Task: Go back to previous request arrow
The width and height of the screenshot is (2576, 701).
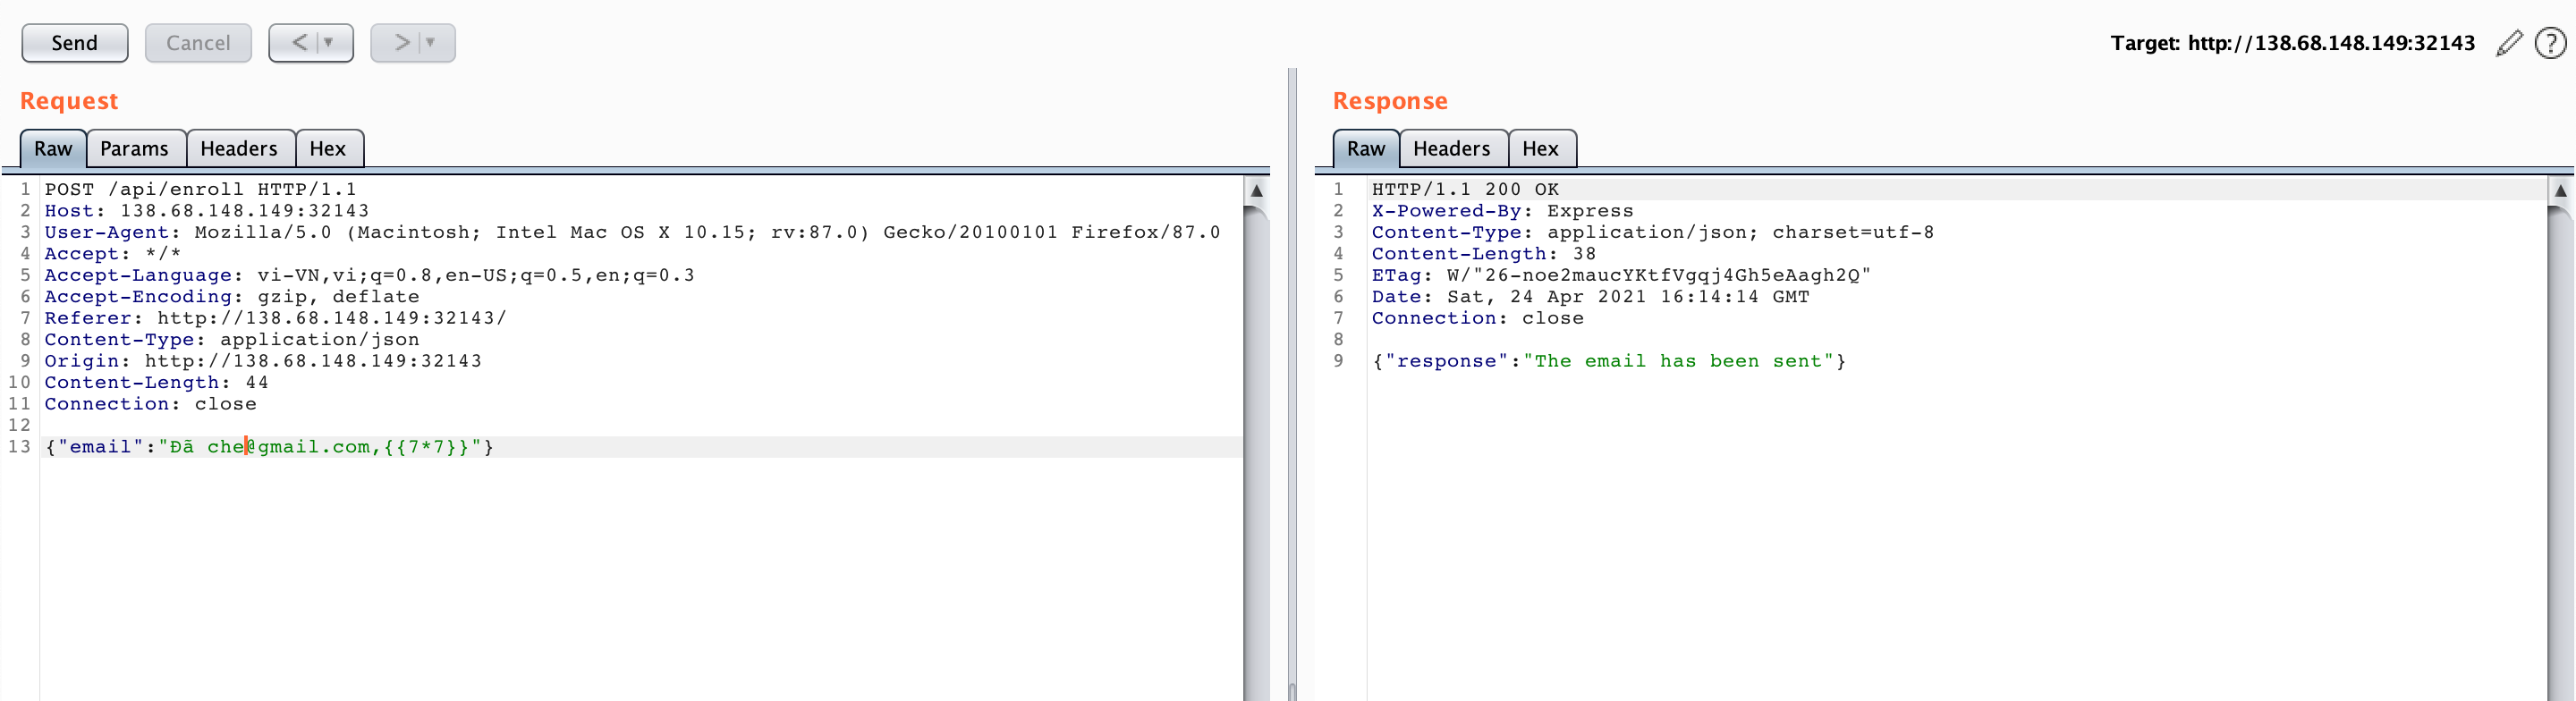Action: (x=299, y=43)
